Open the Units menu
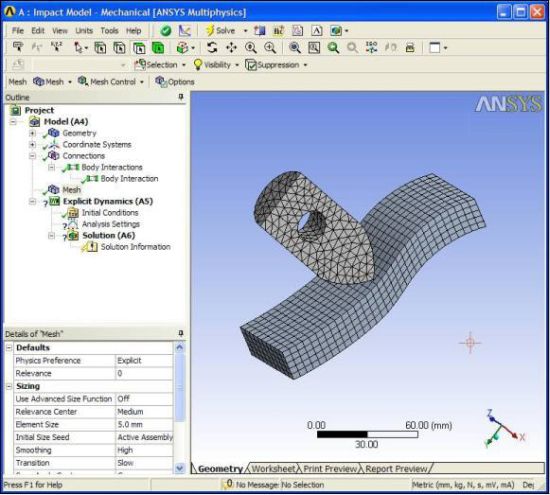The height and width of the screenshot is (495, 550). (x=84, y=31)
